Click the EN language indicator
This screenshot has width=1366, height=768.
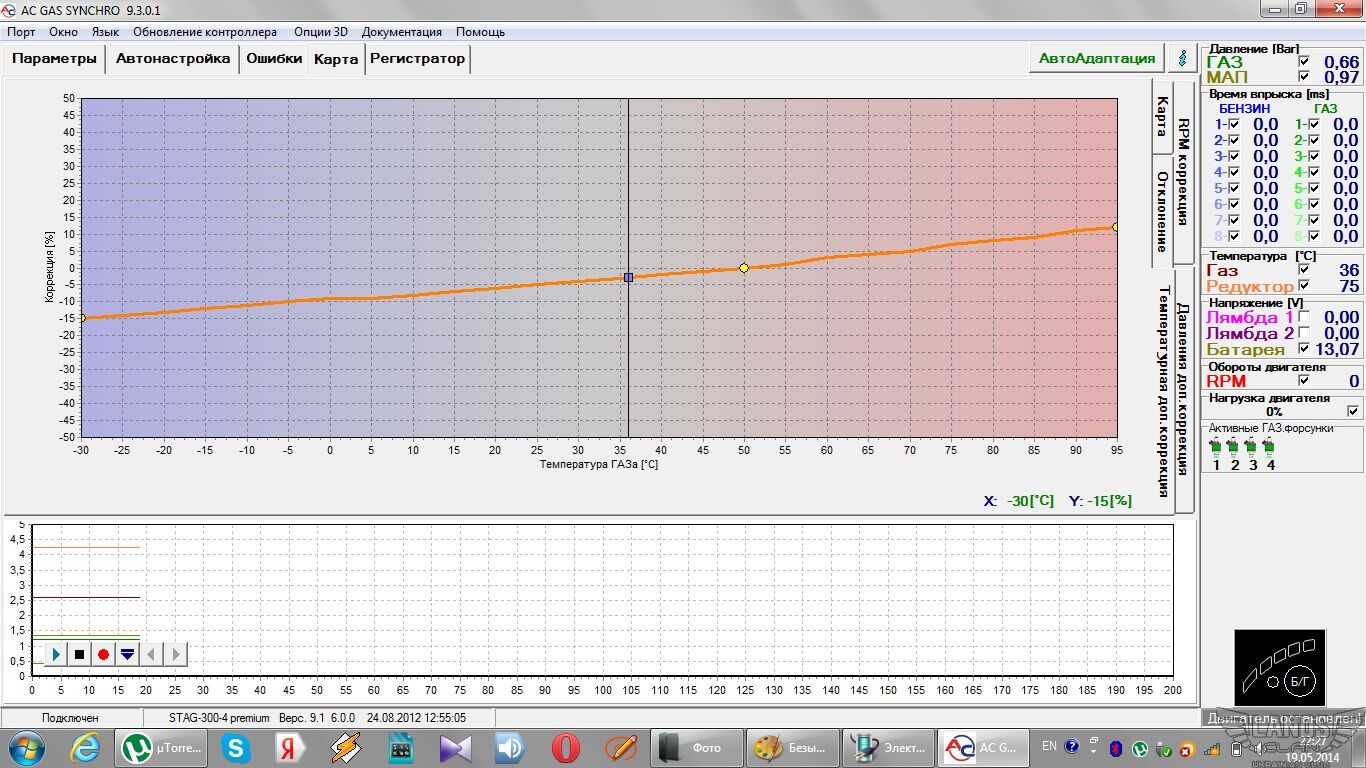(x=1049, y=746)
